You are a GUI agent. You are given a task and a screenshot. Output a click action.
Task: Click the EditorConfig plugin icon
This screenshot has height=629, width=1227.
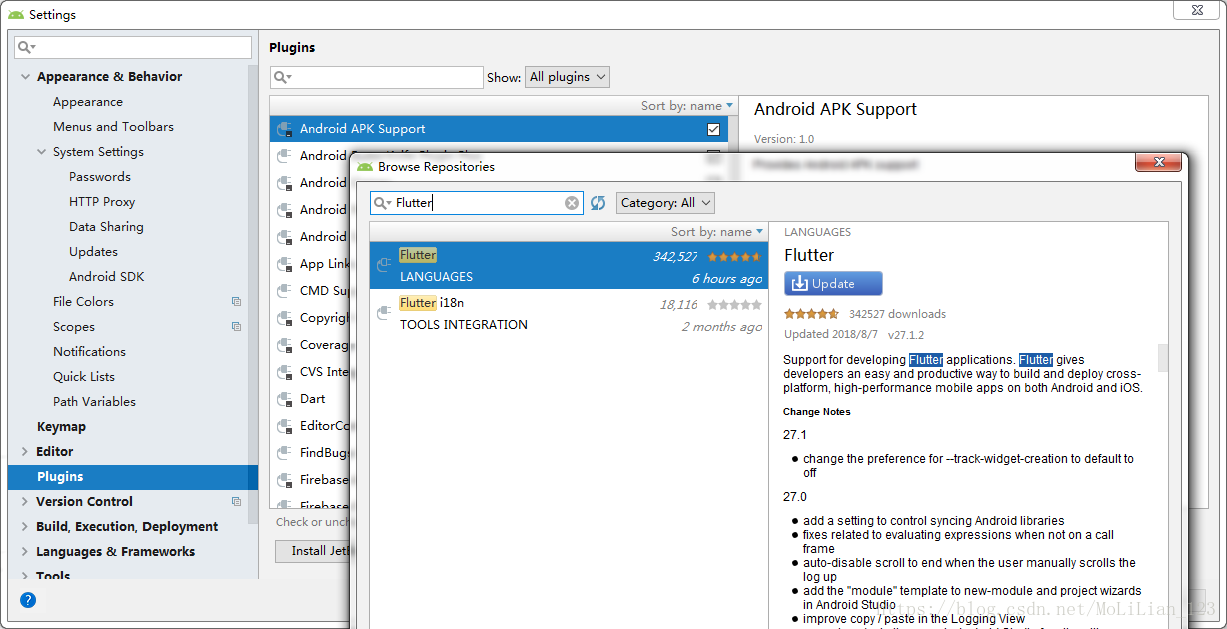(x=284, y=426)
